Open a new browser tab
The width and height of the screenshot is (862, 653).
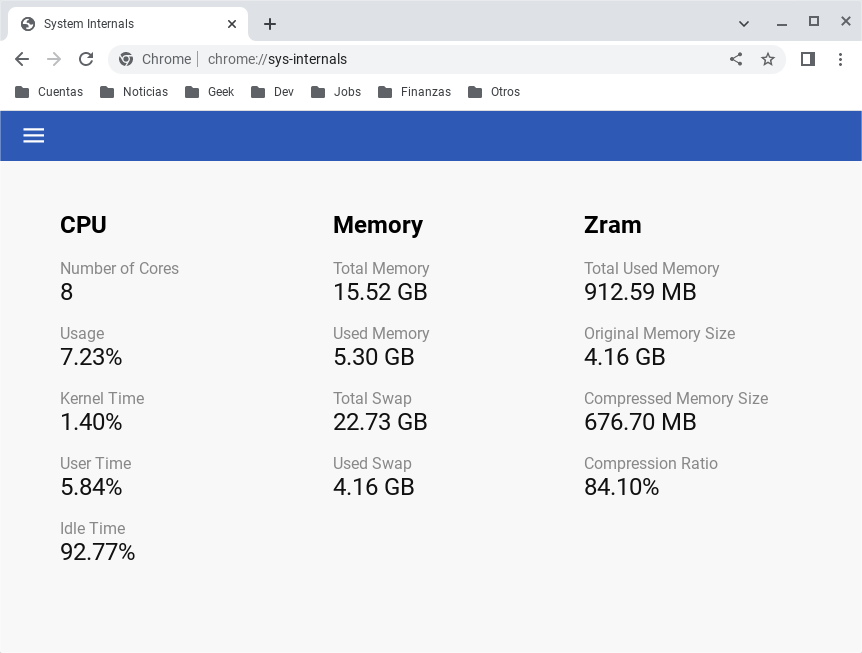[269, 24]
